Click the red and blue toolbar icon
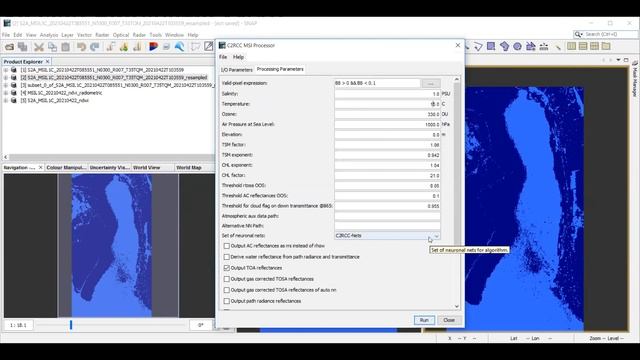The height and width of the screenshot is (360, 640). (153, 47)
